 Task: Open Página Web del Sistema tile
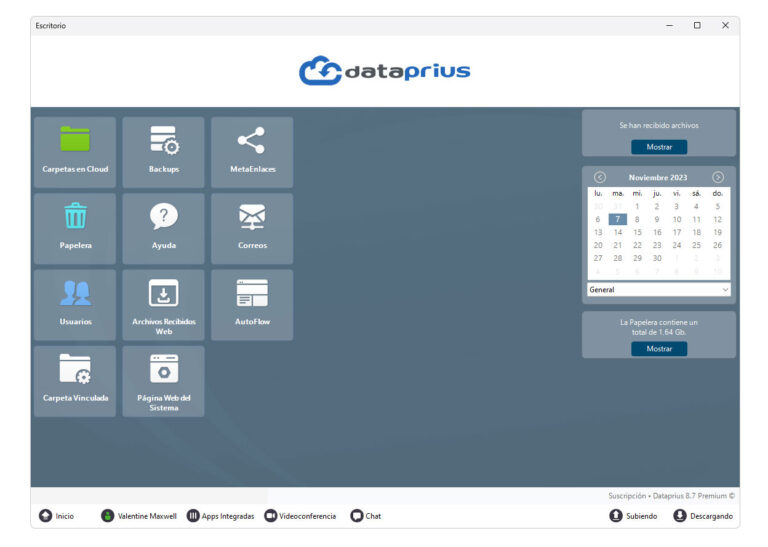pos(164,381)
